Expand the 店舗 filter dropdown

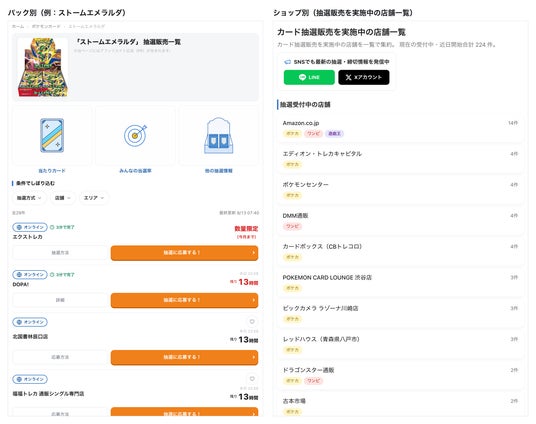(x=63, y=198)
